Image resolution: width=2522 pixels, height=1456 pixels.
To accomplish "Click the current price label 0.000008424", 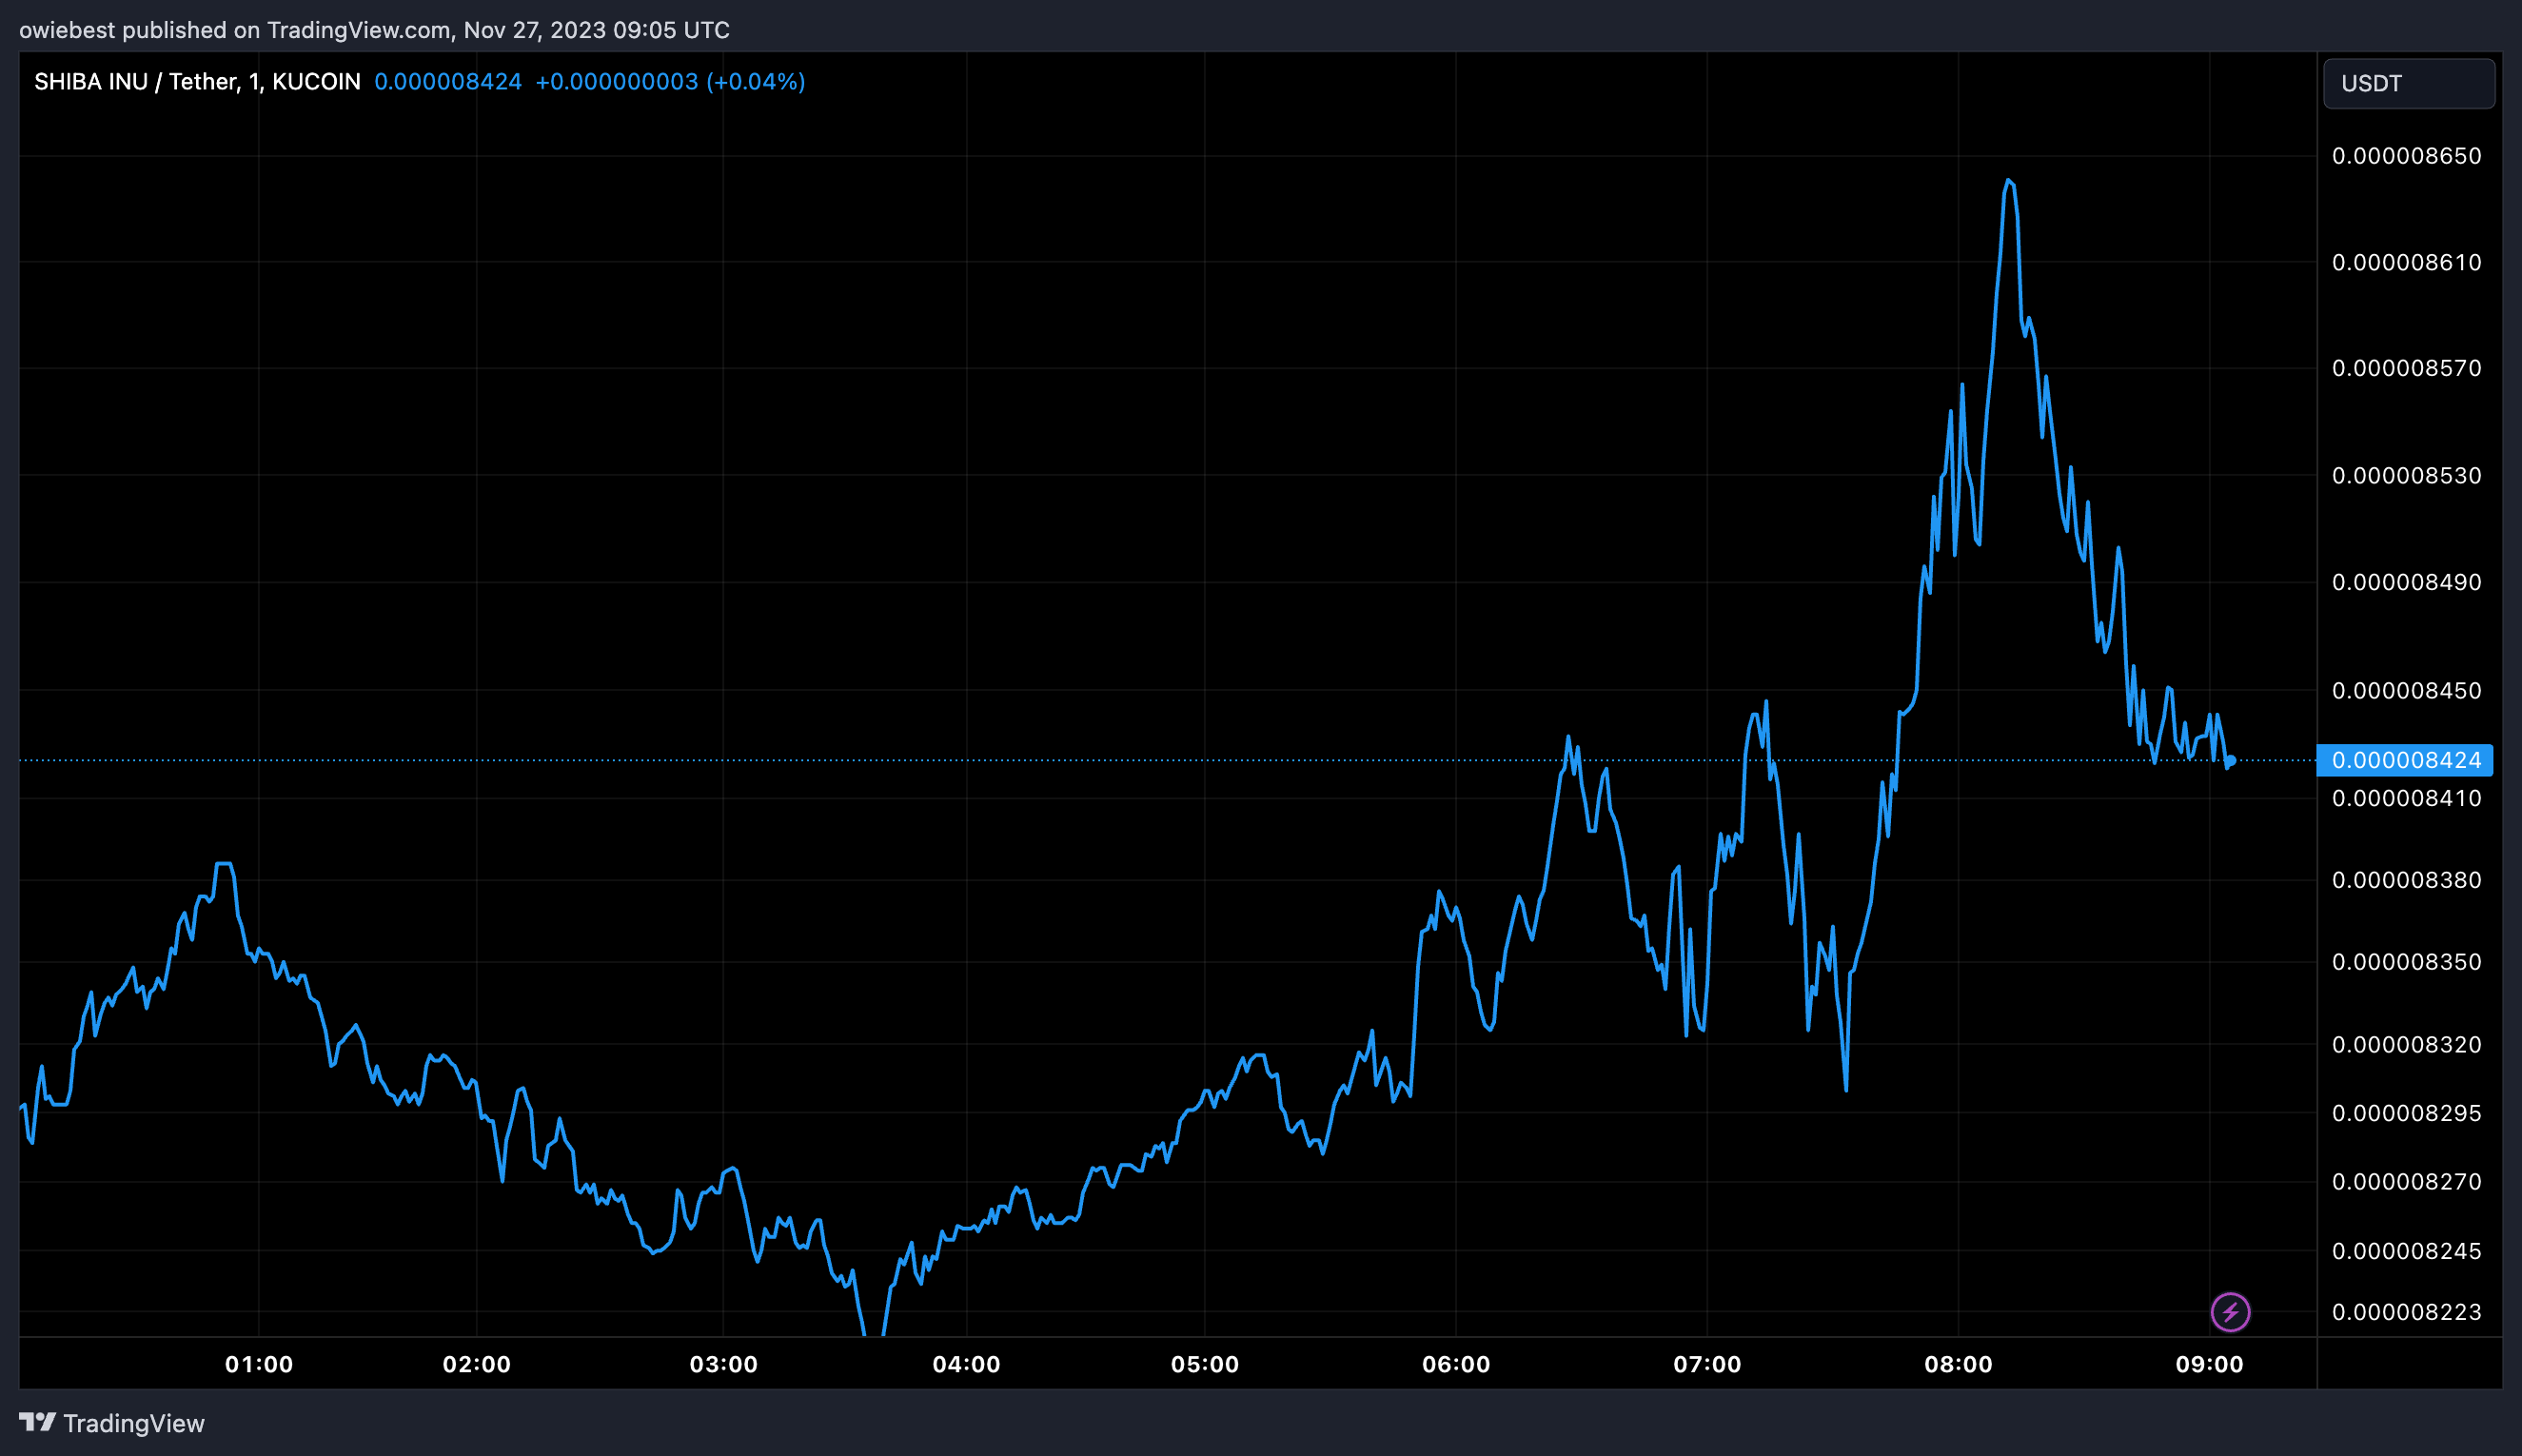I will pos(2405,760).
